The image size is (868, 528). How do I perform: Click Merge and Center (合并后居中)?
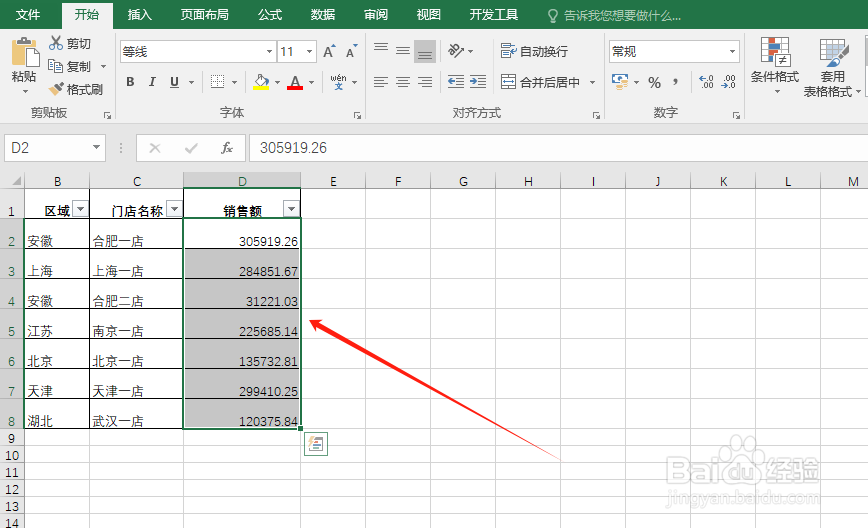click(540, 82)
